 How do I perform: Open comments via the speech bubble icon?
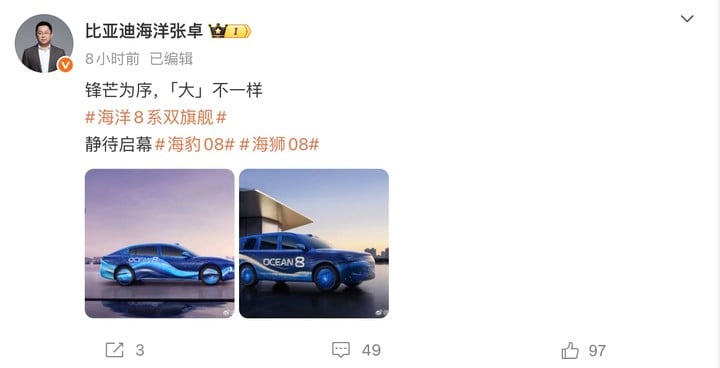coord(341,350)
